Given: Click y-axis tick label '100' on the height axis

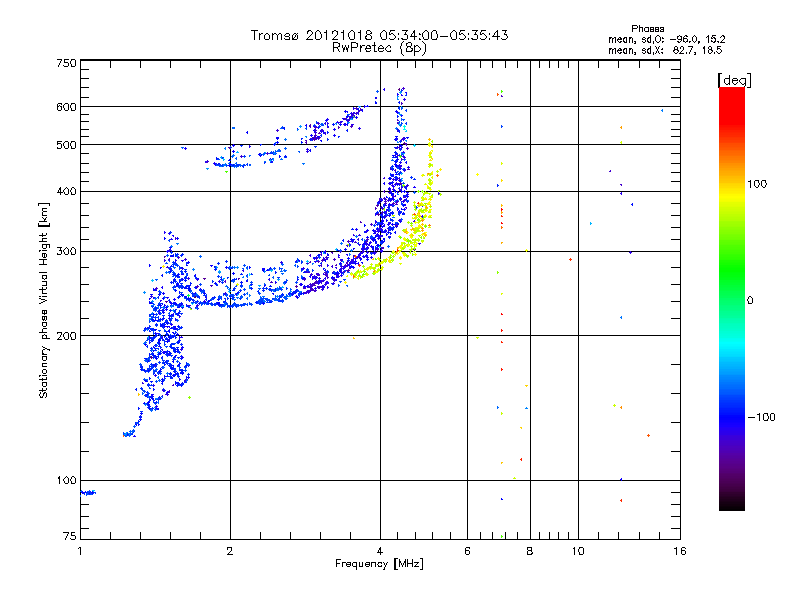Looking at the screenshot, I should pyautogui.click(x=67, y=480).
